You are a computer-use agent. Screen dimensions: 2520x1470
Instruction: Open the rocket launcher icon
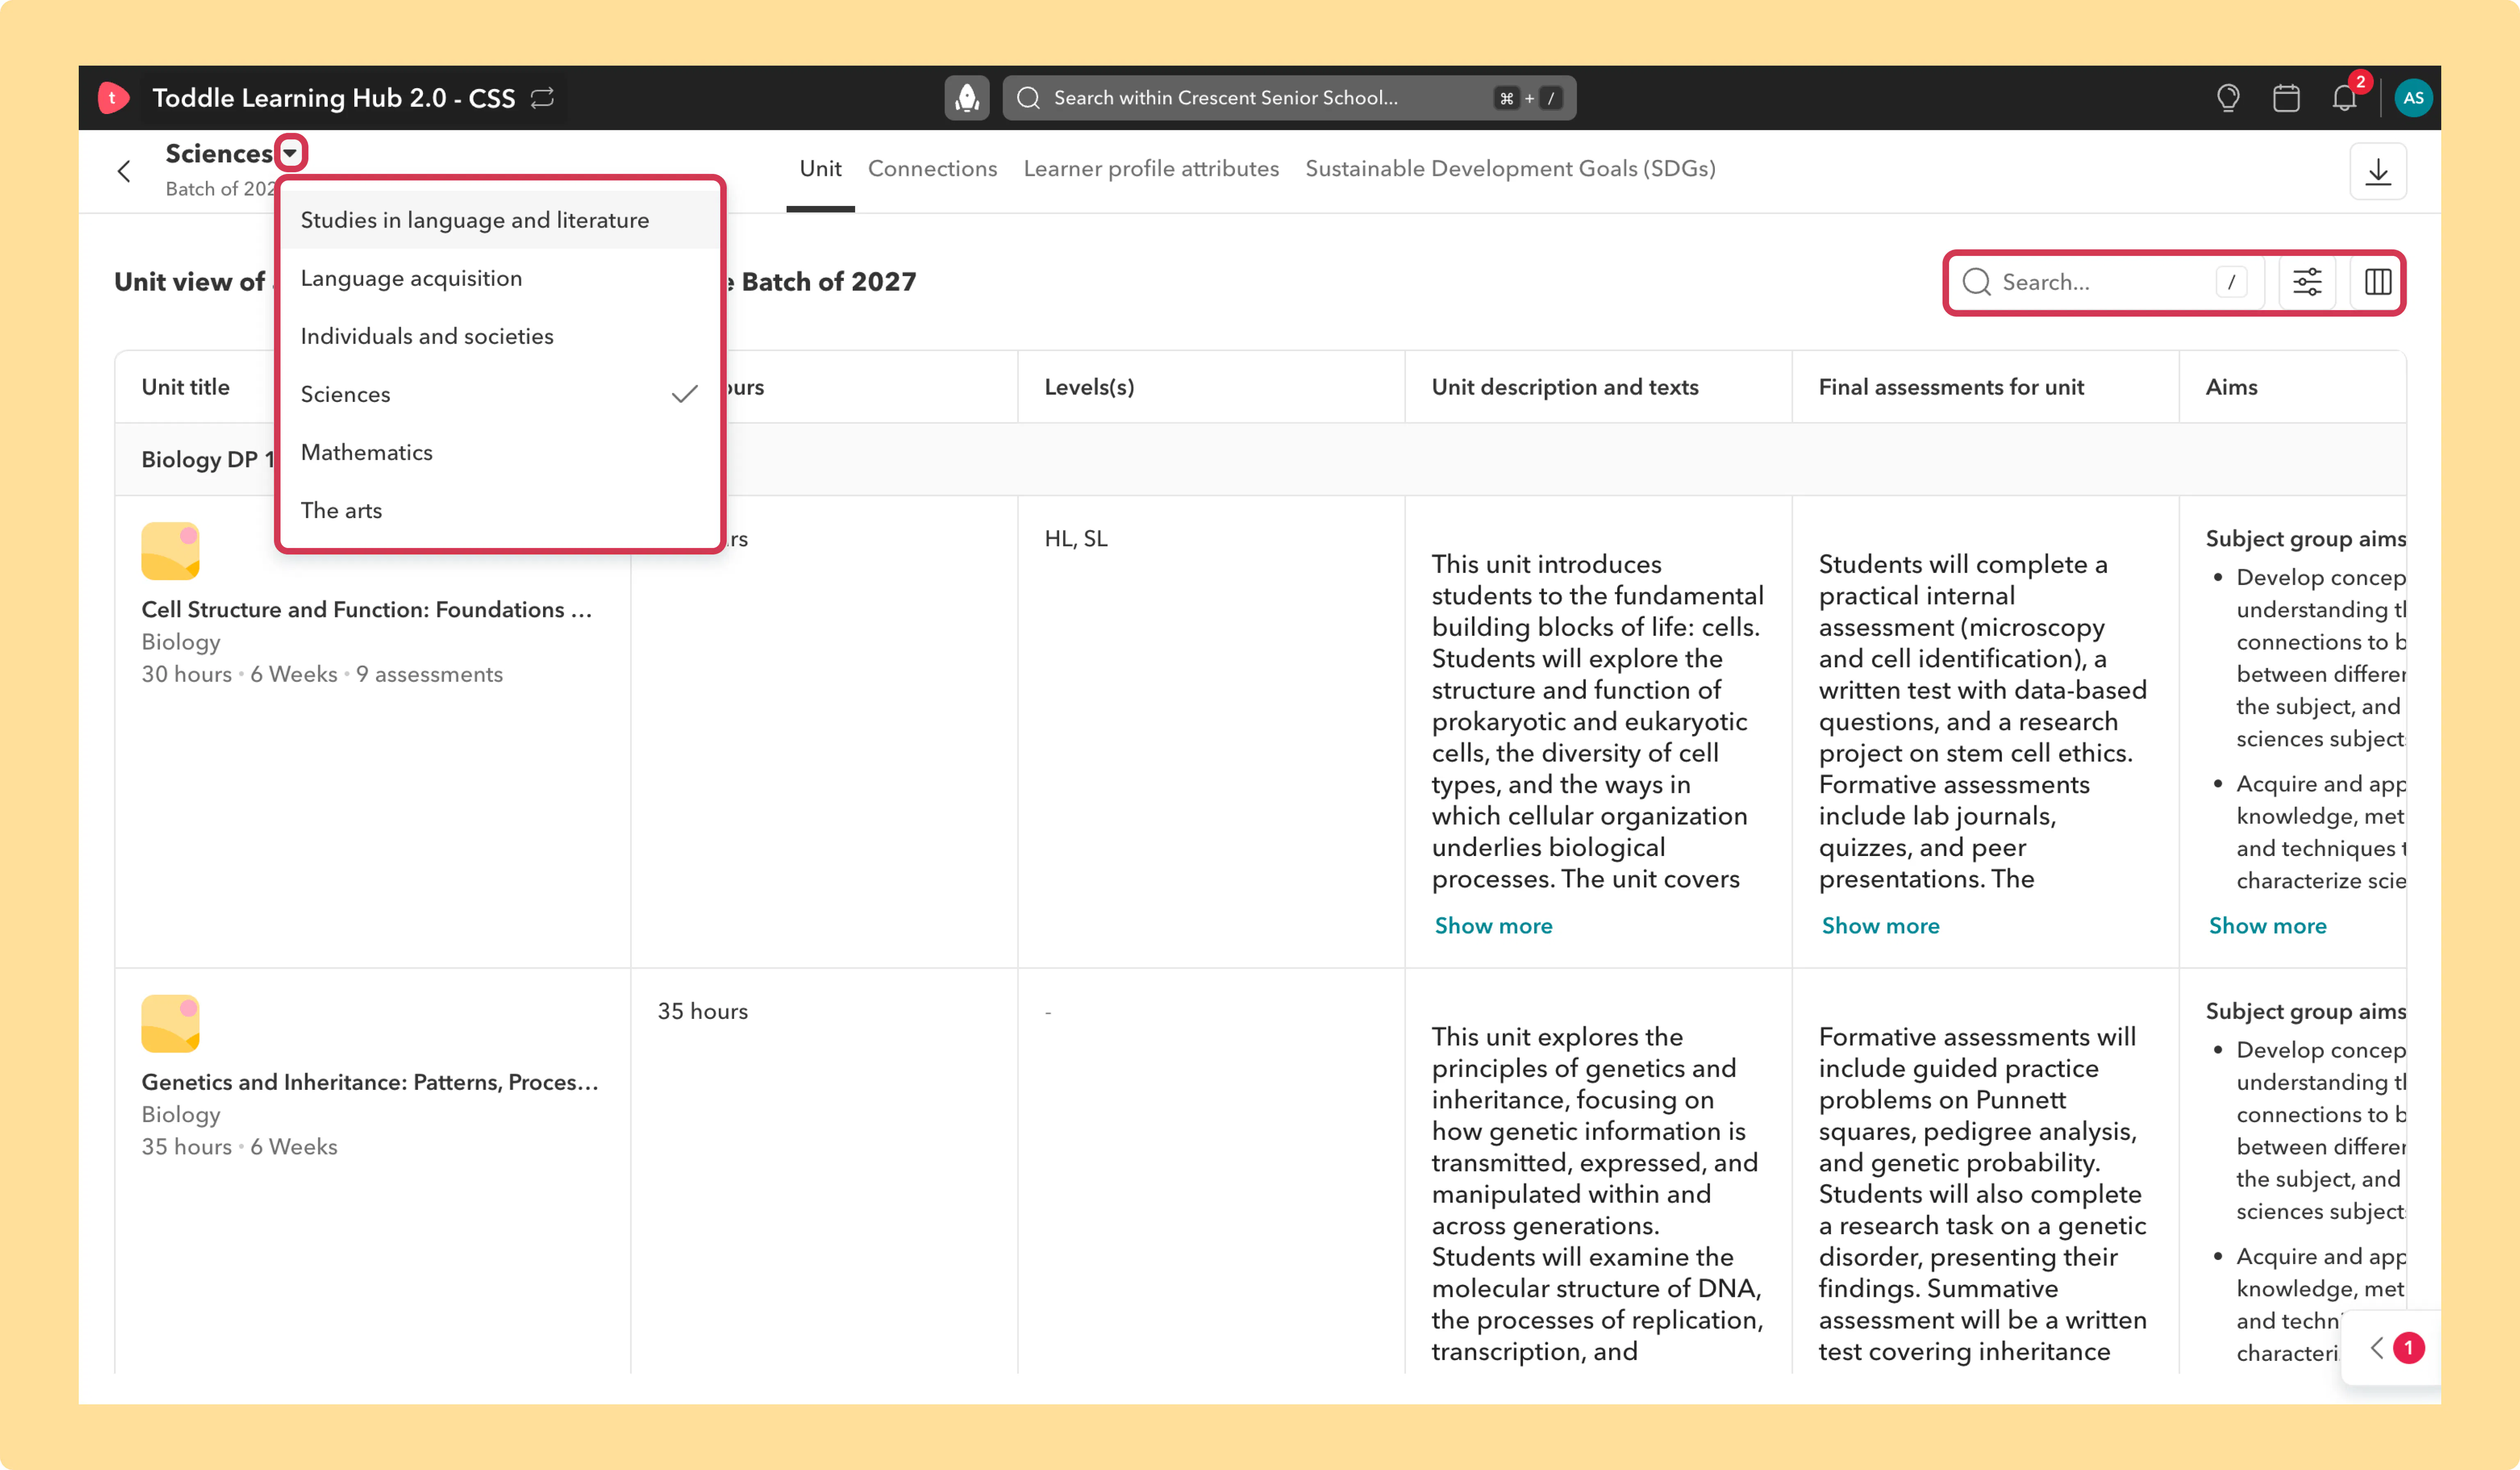click(x=967, y=98)
